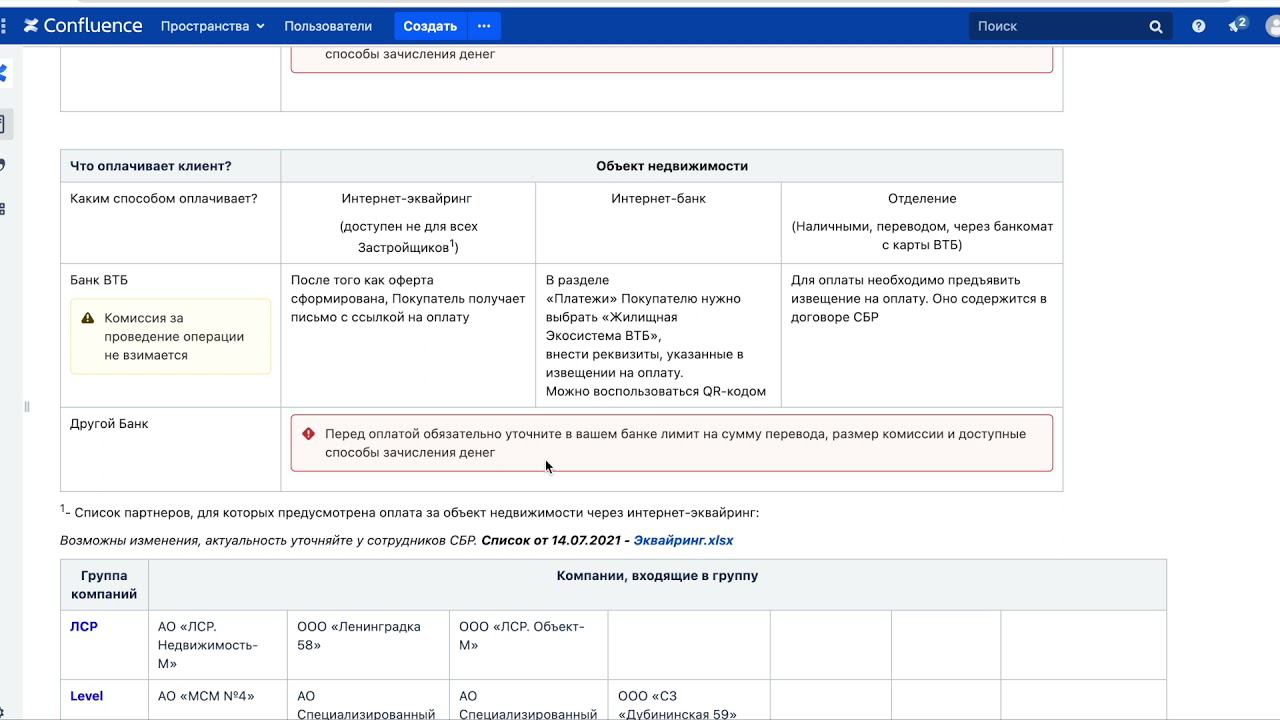Open the help question mark menu
Image resolution: width=1280 pixels, height=720 pixels.
(x=1198, y=26)
